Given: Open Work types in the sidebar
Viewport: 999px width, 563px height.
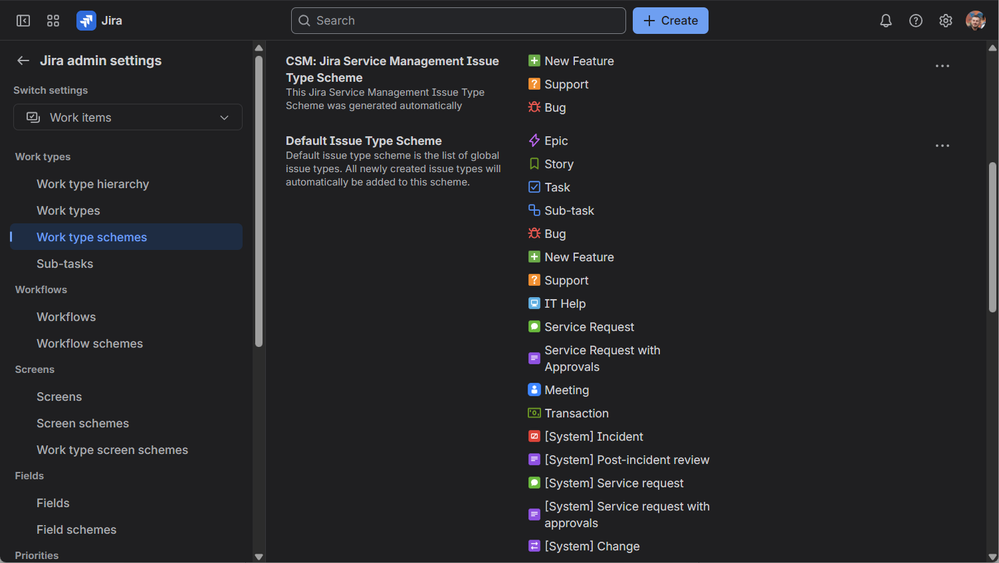Looking at the screenshot, I should (x=68, y=210).
